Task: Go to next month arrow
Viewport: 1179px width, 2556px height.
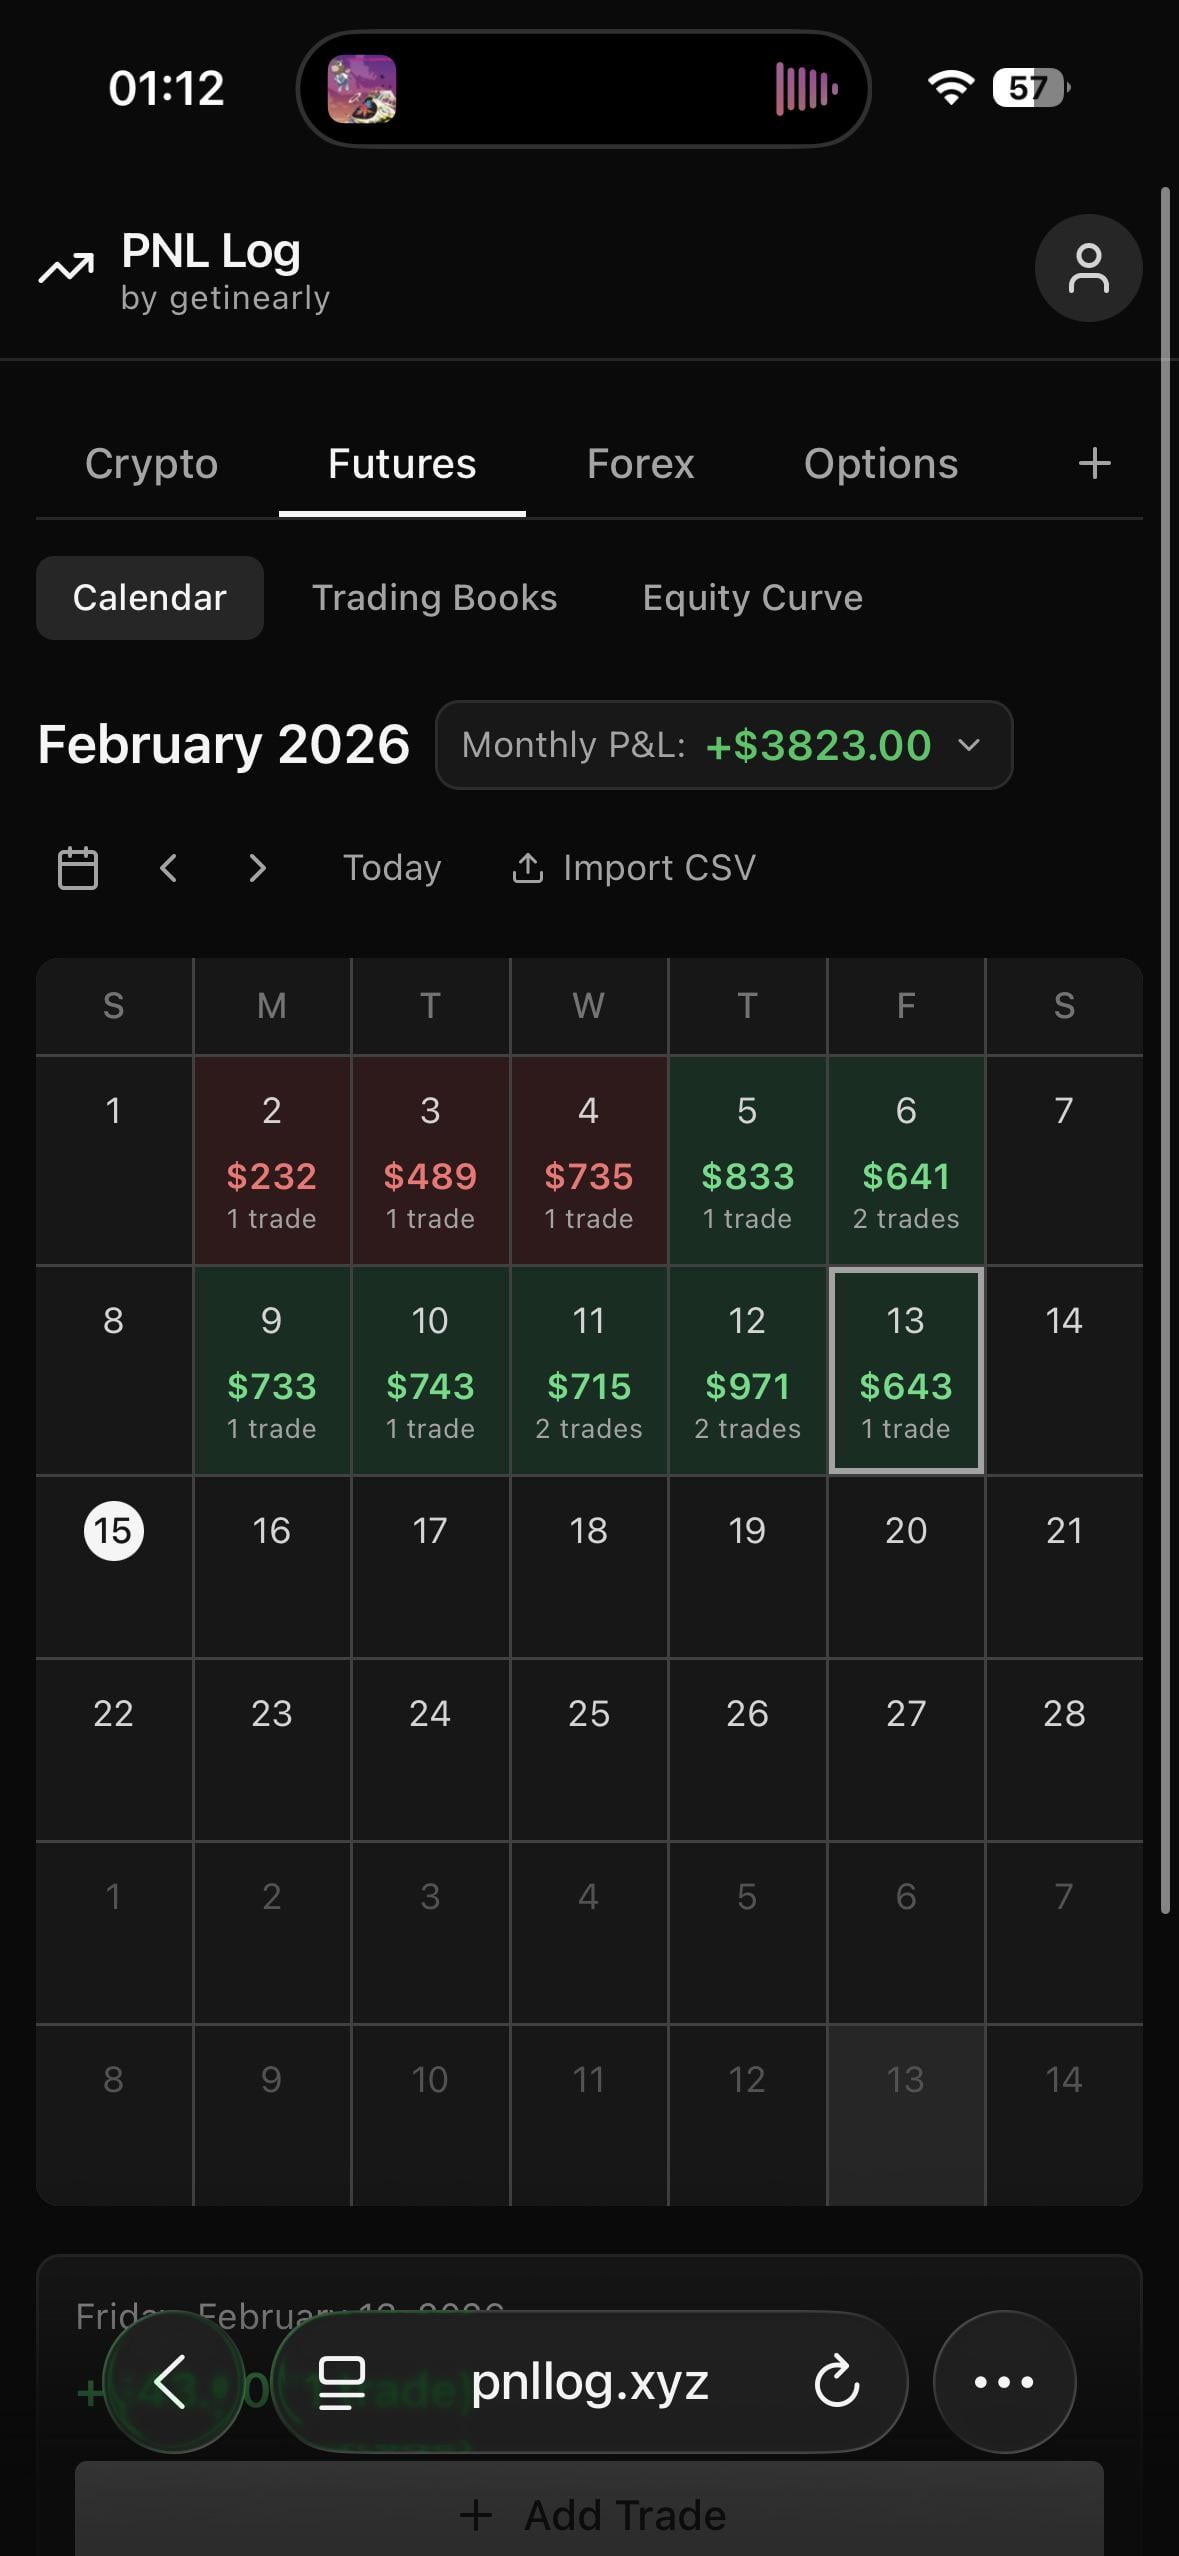Action: 257,868
